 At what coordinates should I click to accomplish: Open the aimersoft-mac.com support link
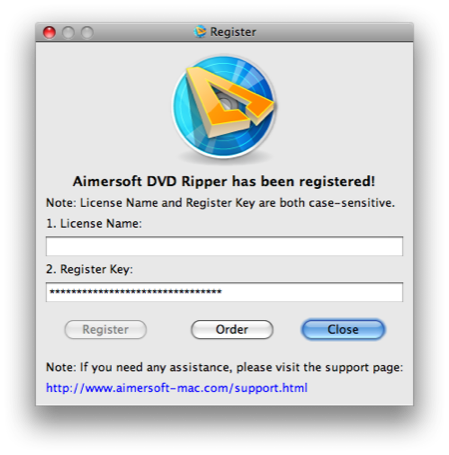[x=177, y=388]
